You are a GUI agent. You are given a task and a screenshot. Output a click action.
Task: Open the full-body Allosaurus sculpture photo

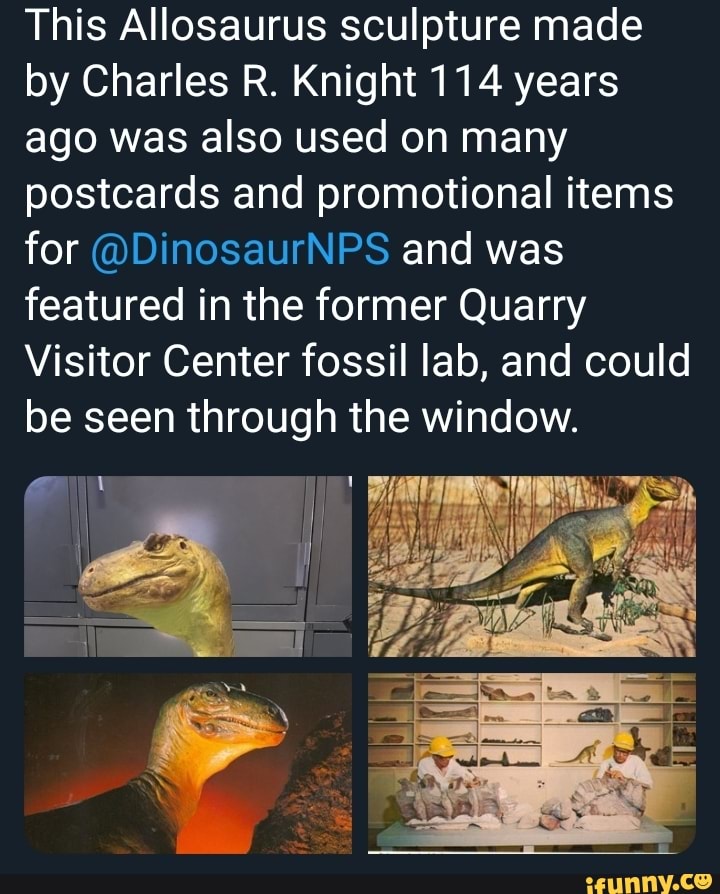[532, 566]
